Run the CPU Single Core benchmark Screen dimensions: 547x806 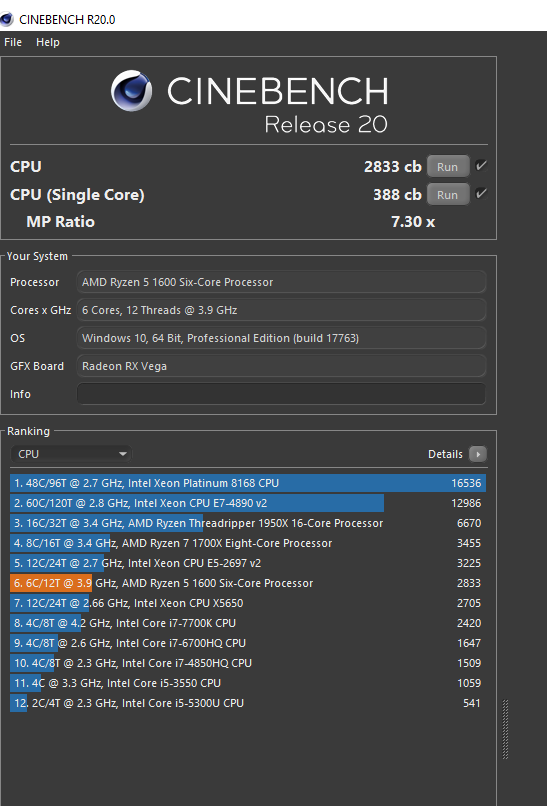[x=448, y=195]
